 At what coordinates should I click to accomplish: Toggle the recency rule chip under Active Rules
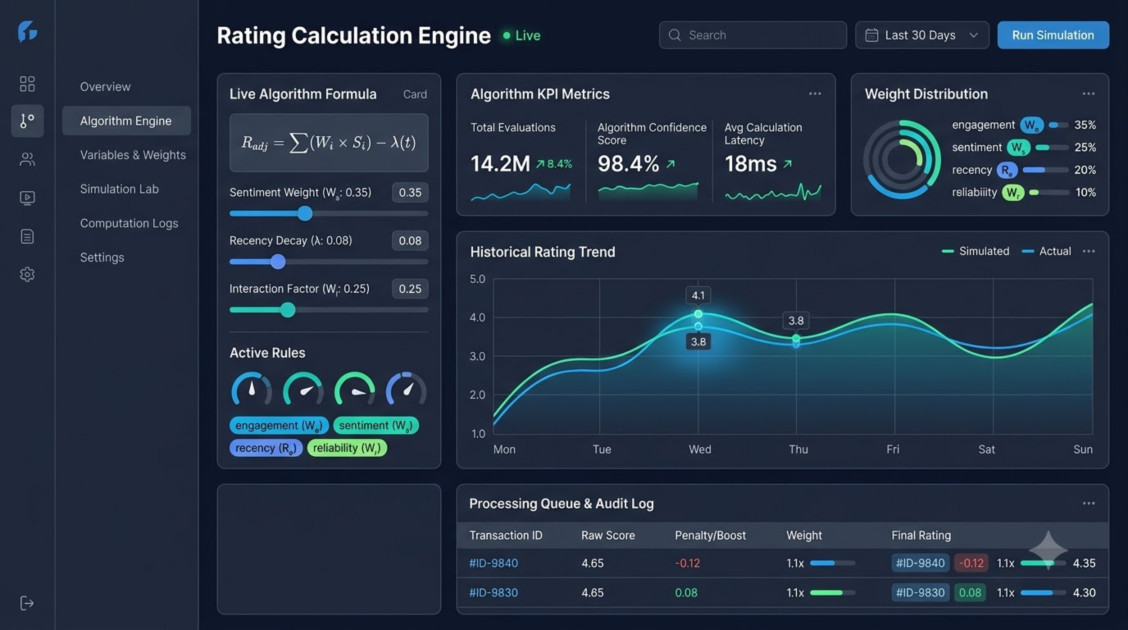click(265, 448)
